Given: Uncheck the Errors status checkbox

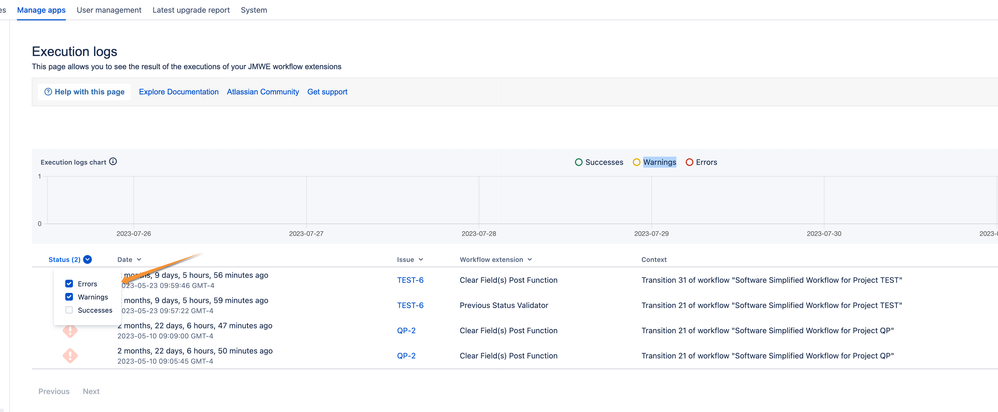Looking at the screenshot, I should click(69, 284).
